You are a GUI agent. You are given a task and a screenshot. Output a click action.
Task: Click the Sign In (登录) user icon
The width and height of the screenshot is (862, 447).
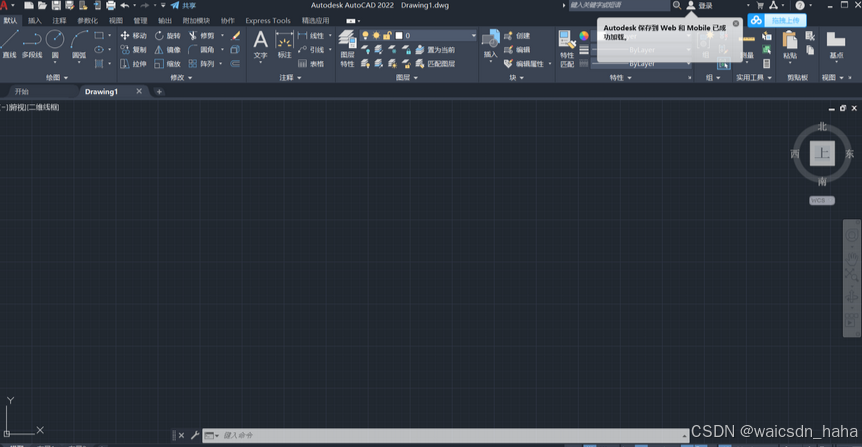(691, 5)
